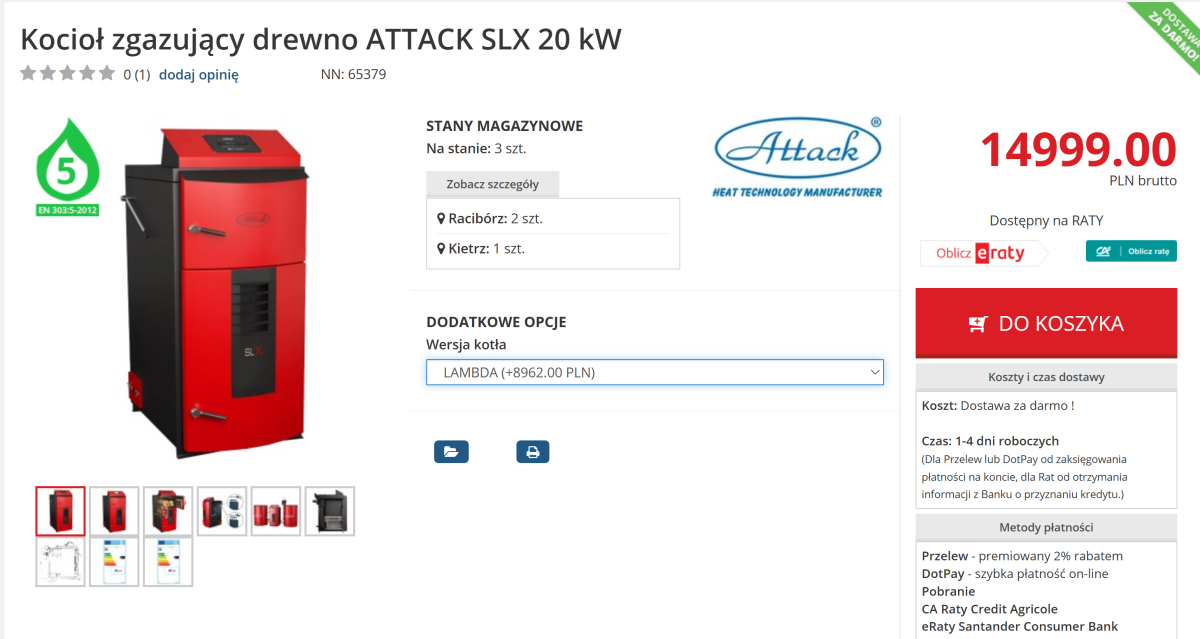Show the thumbnail of boiler with open door
The width and height of the screenshot is (1200, 639).
[x=168, y=511]
